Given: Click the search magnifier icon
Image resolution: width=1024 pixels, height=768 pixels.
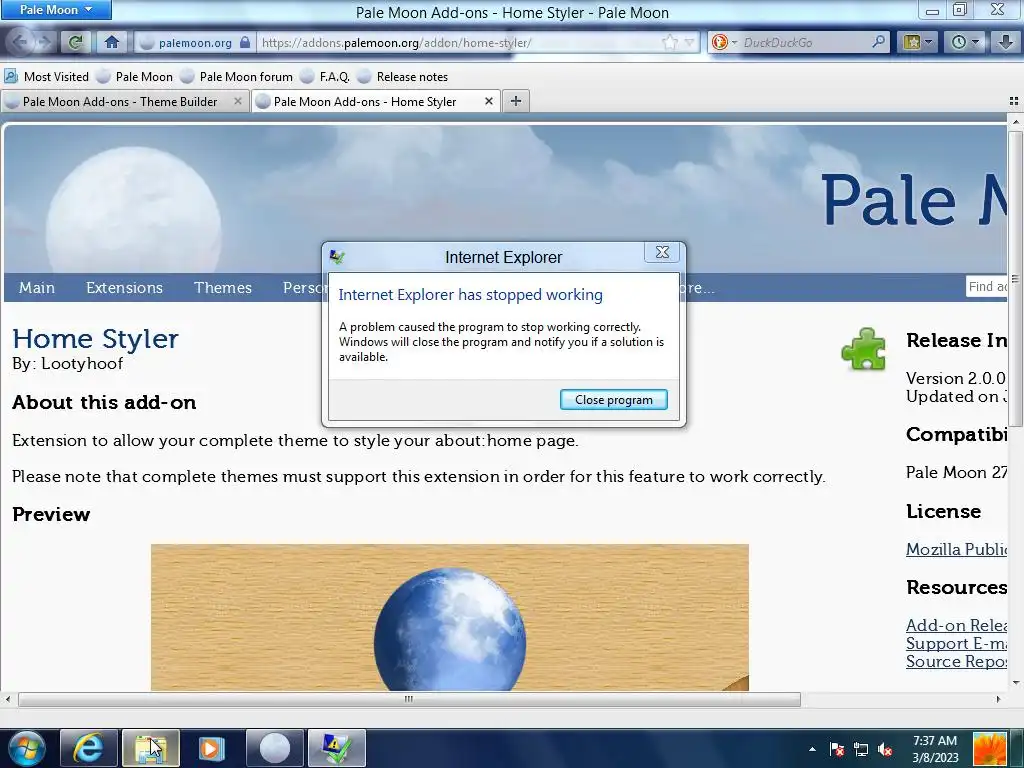Looking at the screenshot, I should click(x=879, y=42).
